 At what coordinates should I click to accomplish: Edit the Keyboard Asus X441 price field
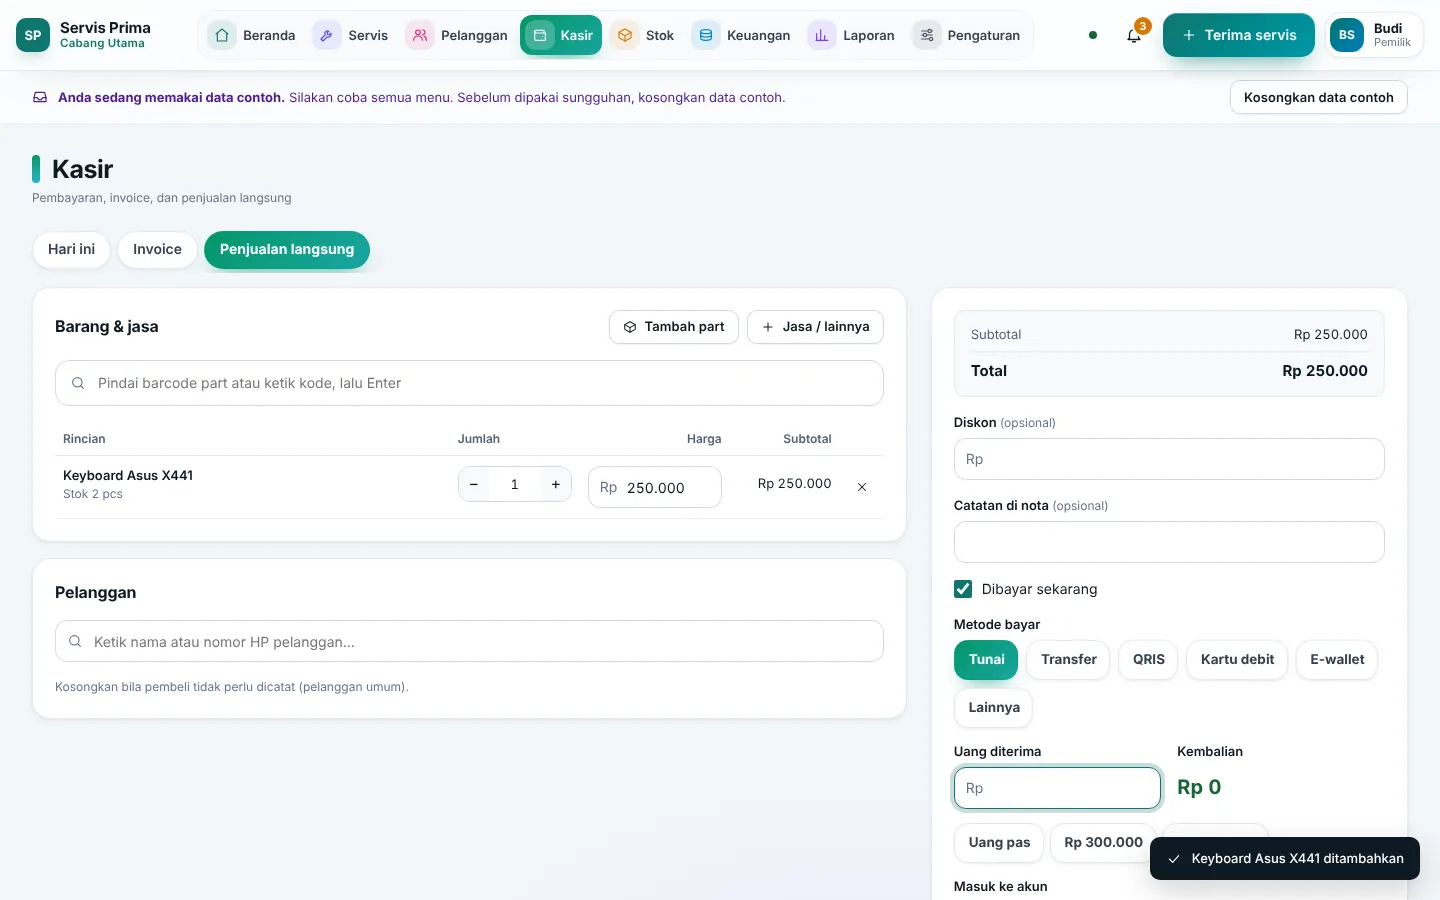(655, 487)
